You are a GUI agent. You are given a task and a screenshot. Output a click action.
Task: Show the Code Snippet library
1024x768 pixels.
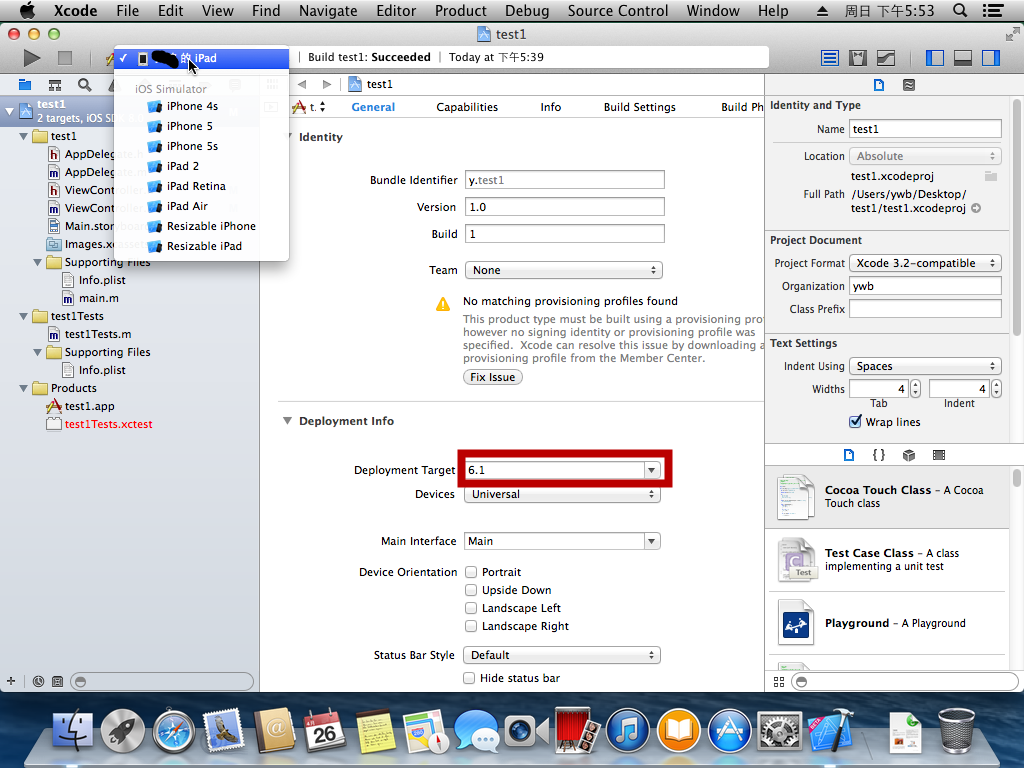878,455
